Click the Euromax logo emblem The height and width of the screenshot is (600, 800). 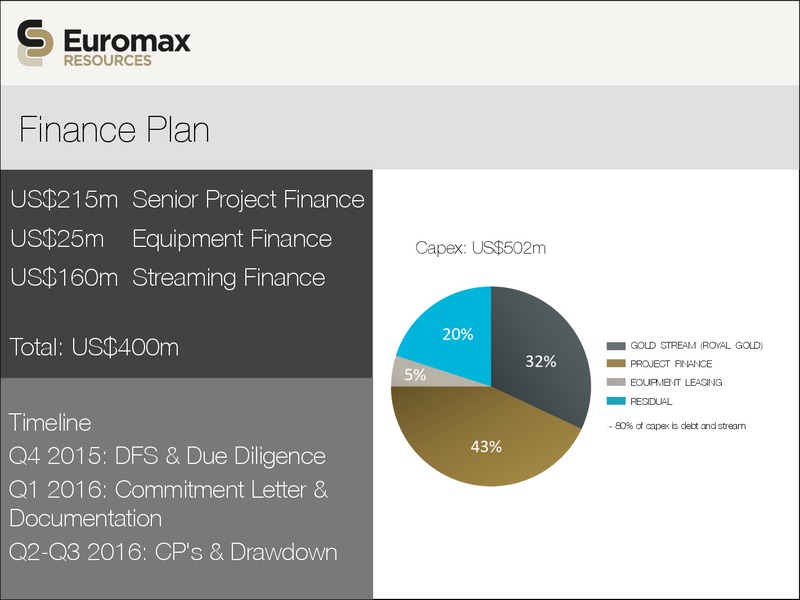pyautogui.click(x=35, y=43)
